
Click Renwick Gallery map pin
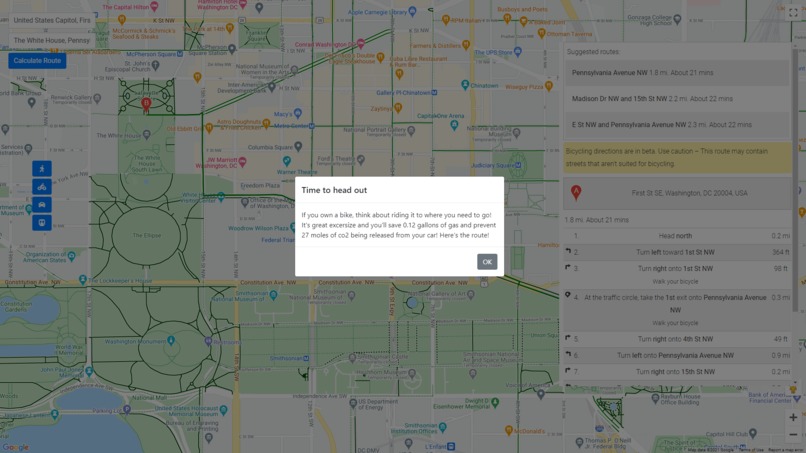click(97, 98)
